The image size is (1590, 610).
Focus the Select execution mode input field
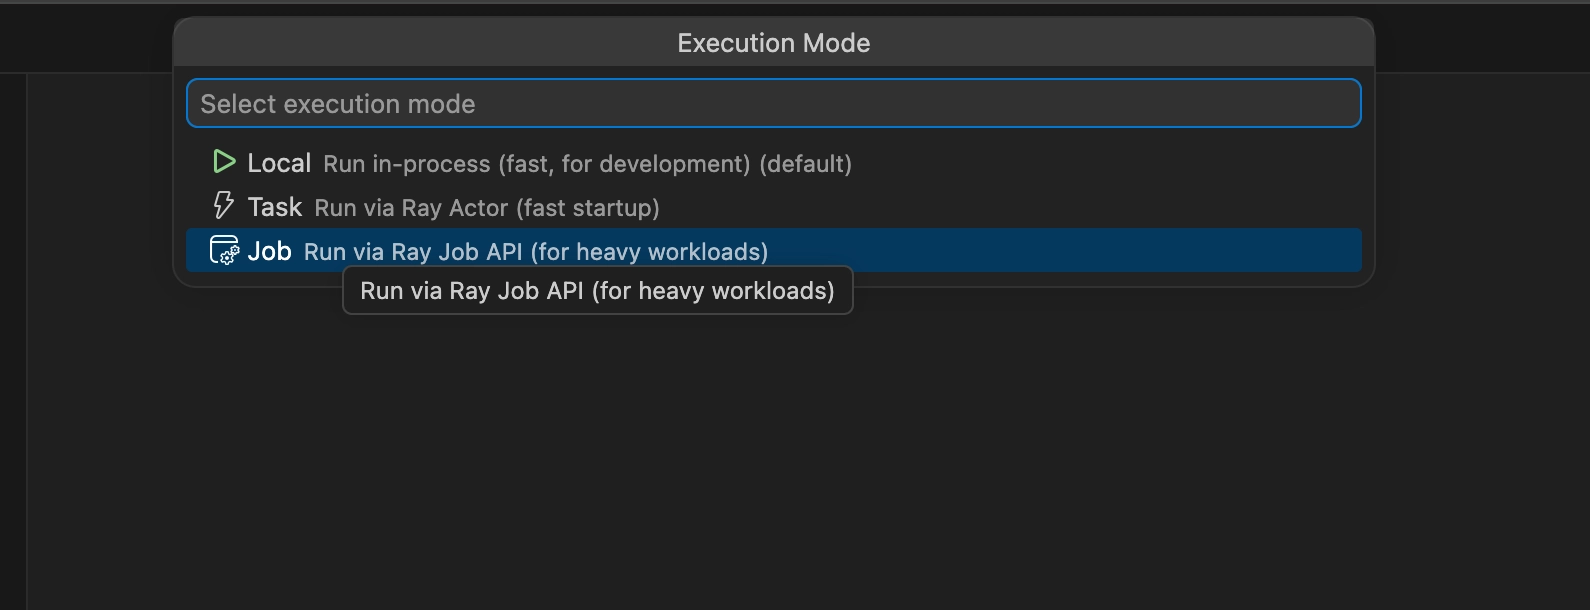coord(773,103)
